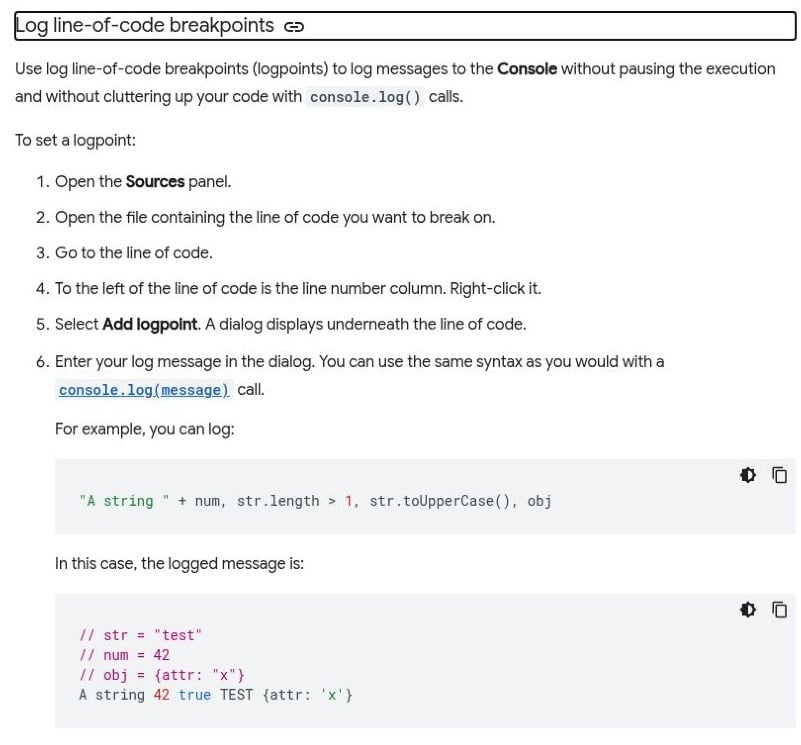Click the "To set a logpoint:" line
Screen dimensions: 801x745
[76, 140]
